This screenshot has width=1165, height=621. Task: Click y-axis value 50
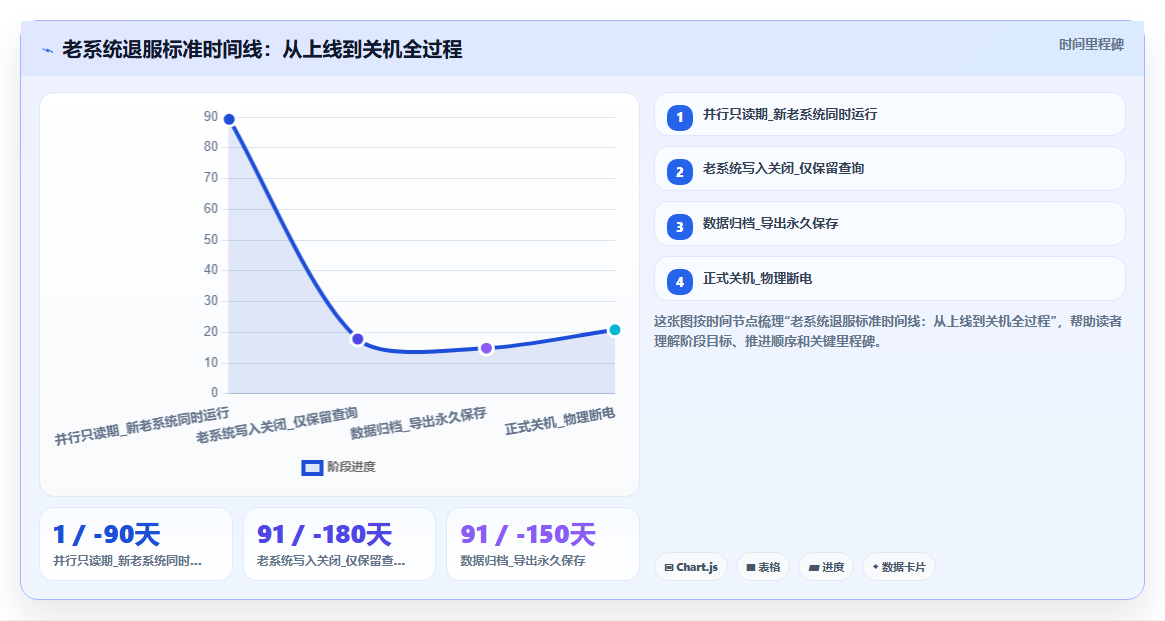tap(211, 239)
